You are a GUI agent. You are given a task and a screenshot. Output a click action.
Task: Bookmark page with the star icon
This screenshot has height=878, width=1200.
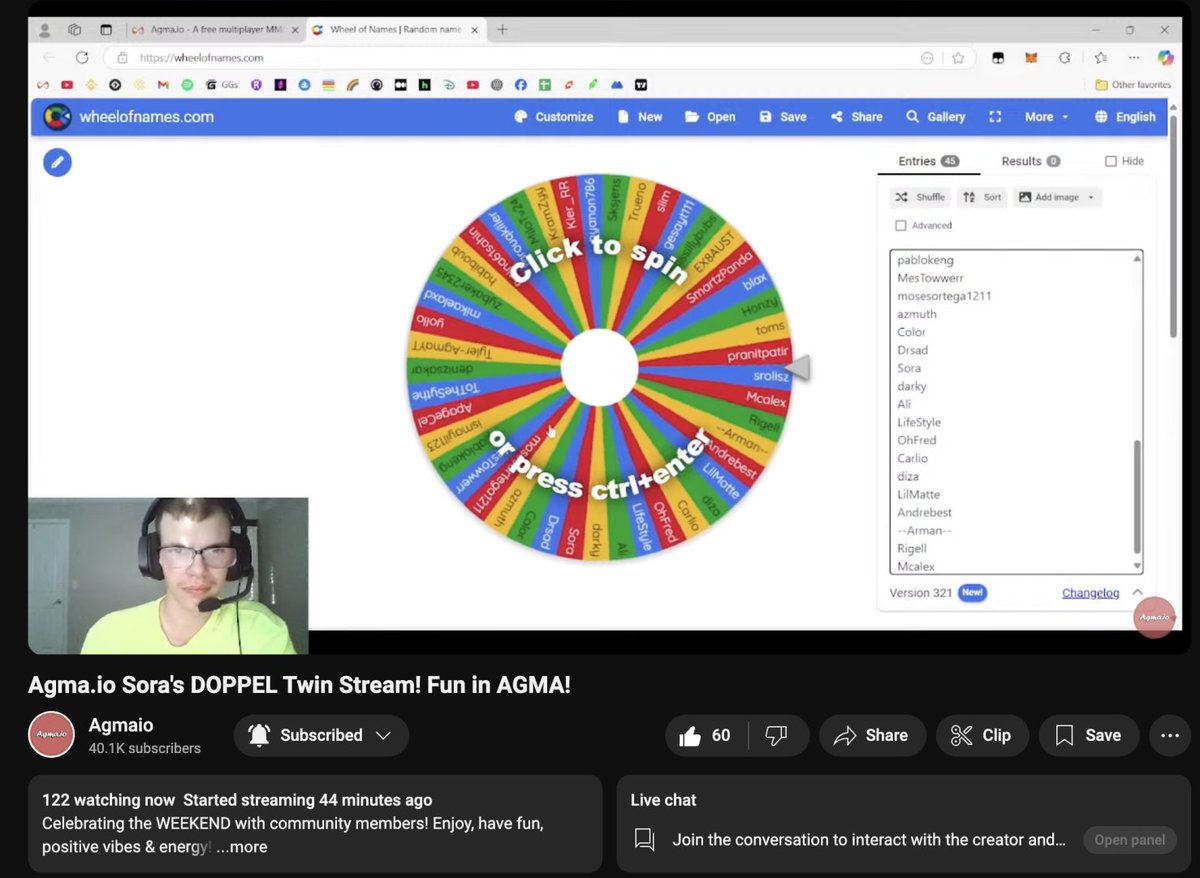958,58
